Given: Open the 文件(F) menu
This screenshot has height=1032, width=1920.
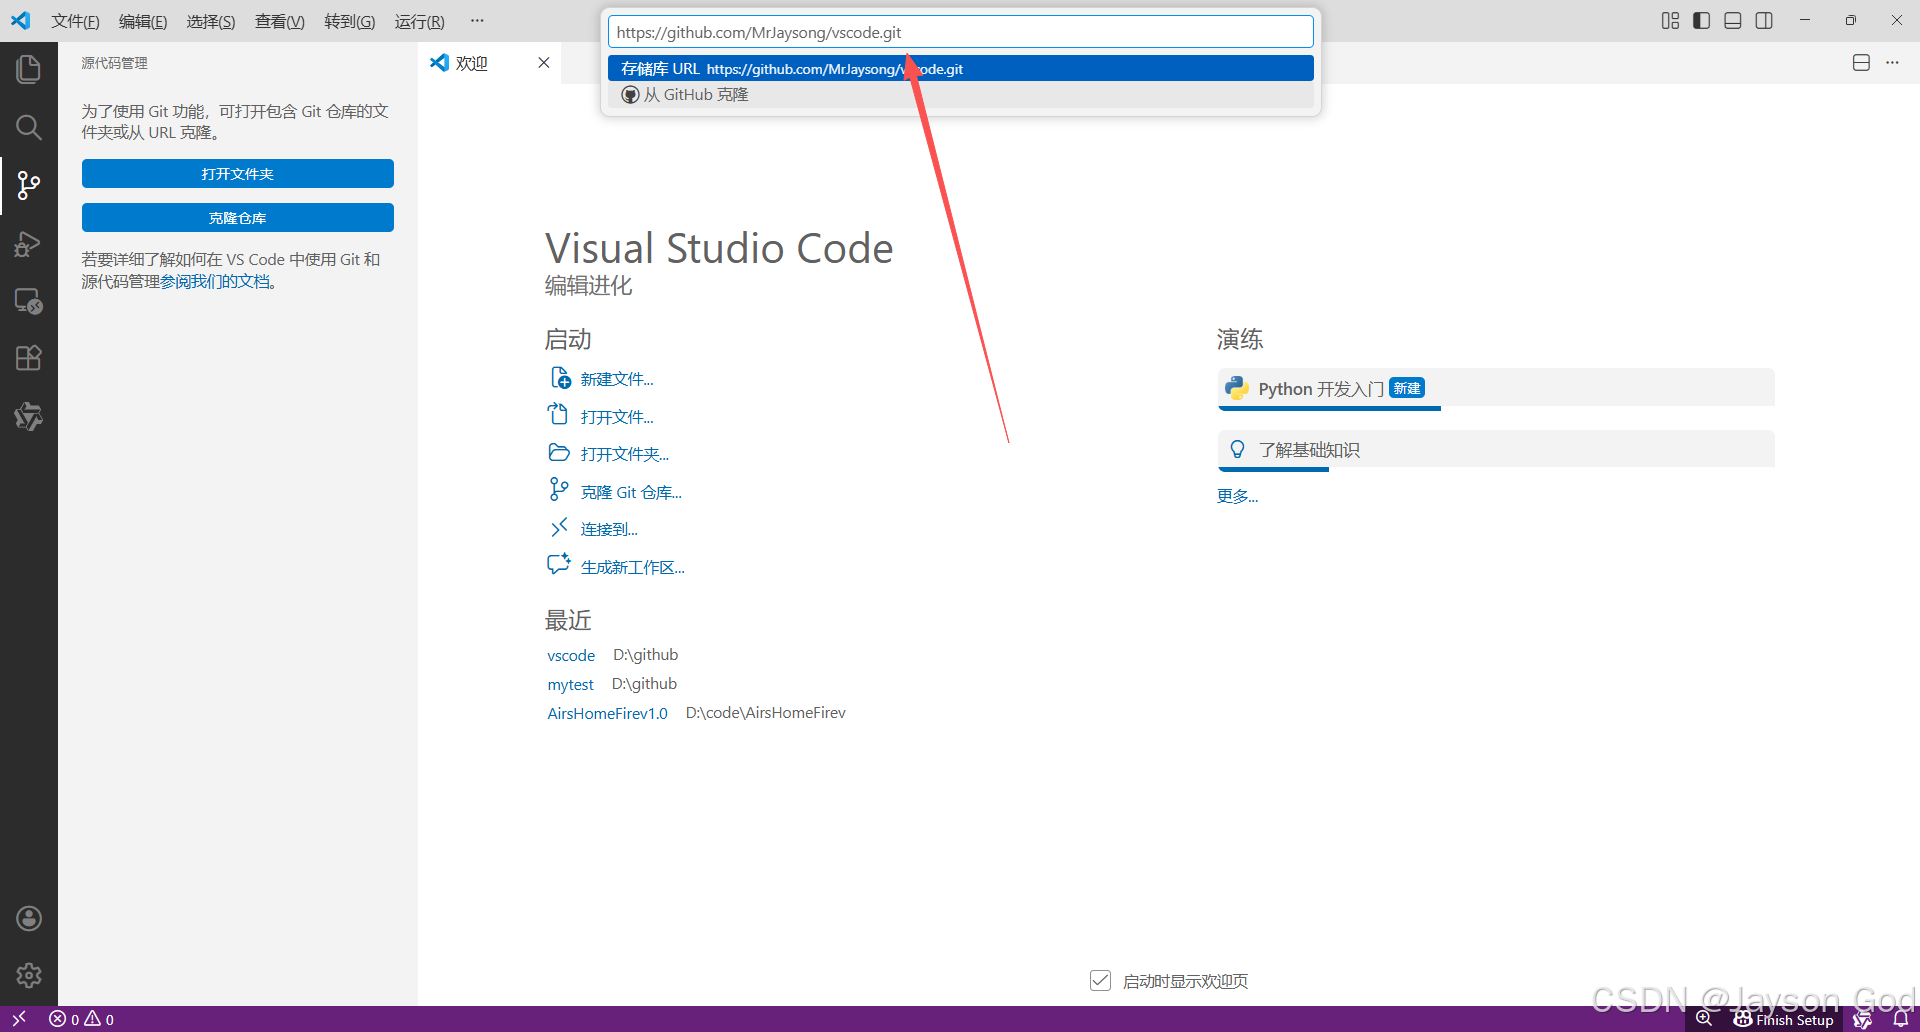Looking at the screenshot, I should coord(75,21).
